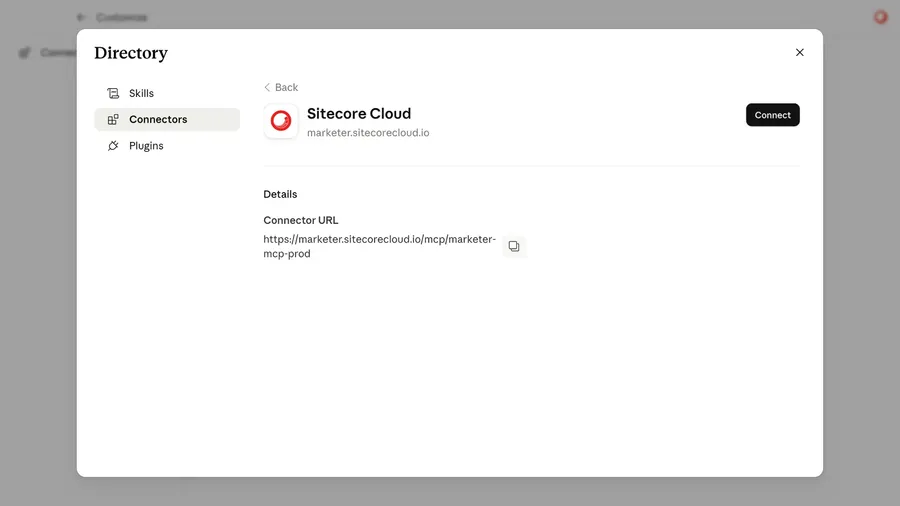Click the Skills scroll icon in sidebar

pos(113,93)
